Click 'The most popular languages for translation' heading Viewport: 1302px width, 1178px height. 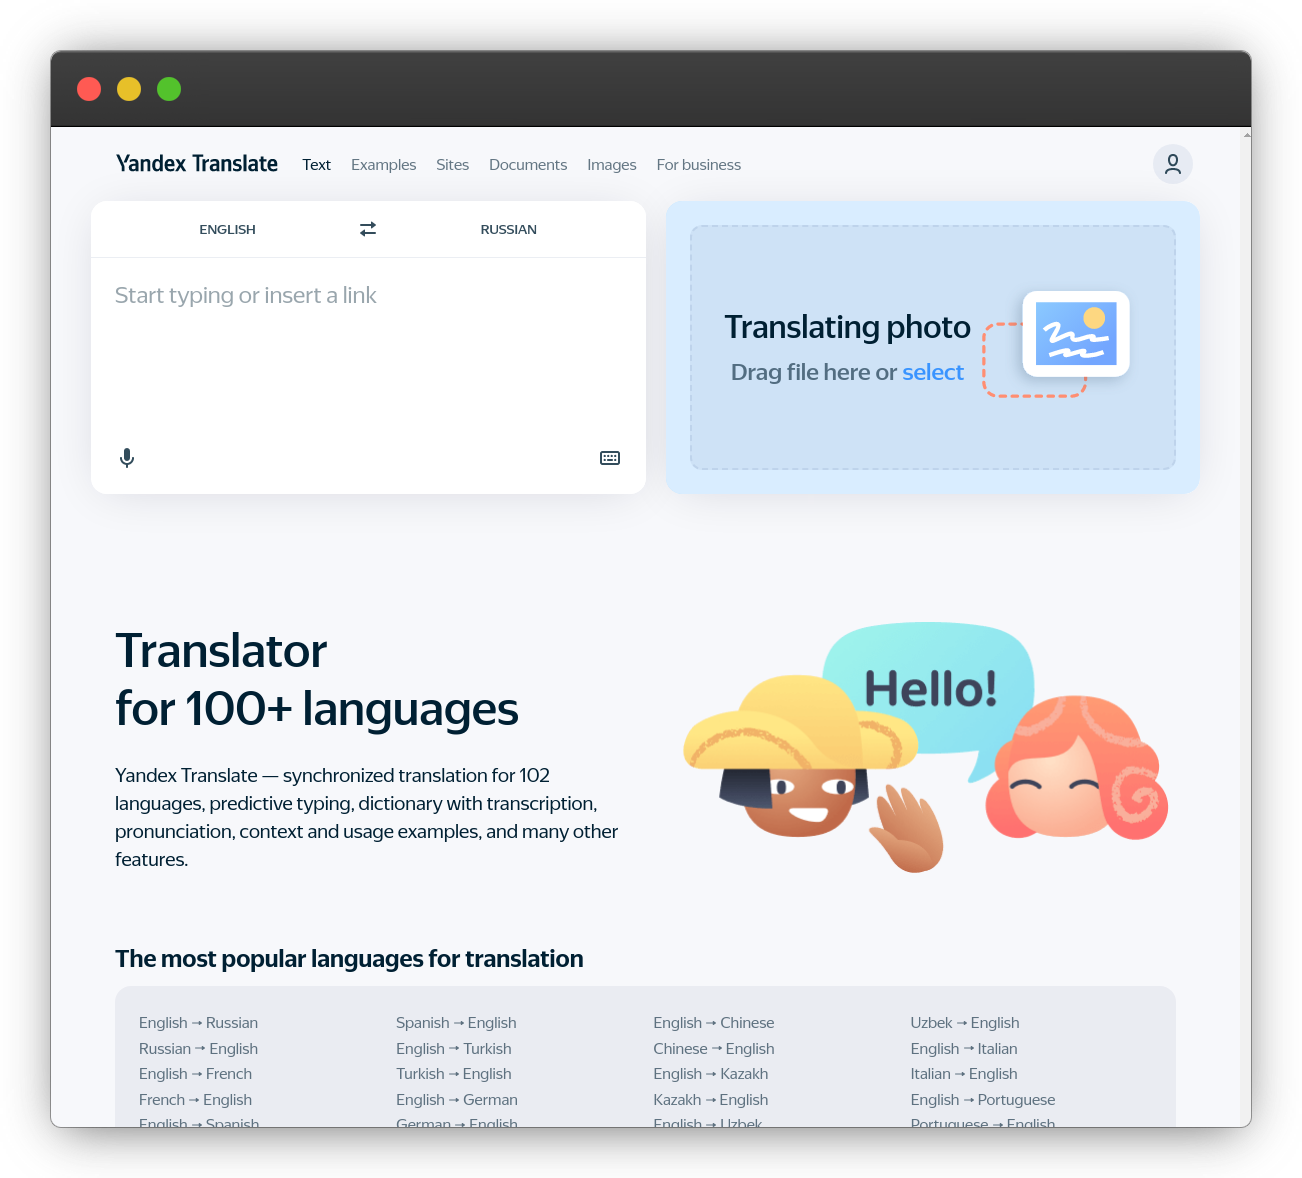pyautogui.click(x=349, y=959)
